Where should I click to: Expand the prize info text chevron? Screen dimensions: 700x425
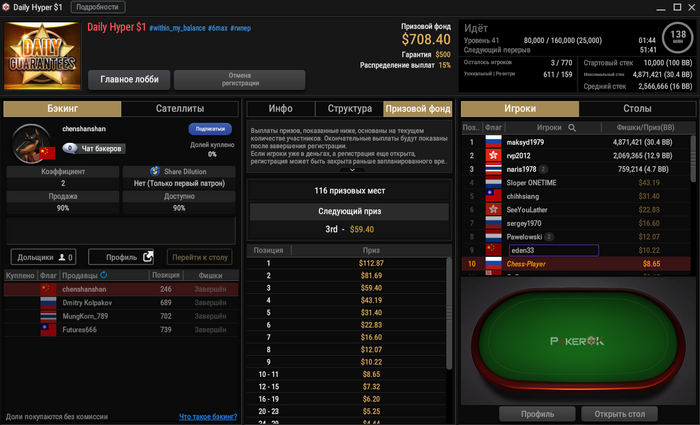click(x=352, y=170)
